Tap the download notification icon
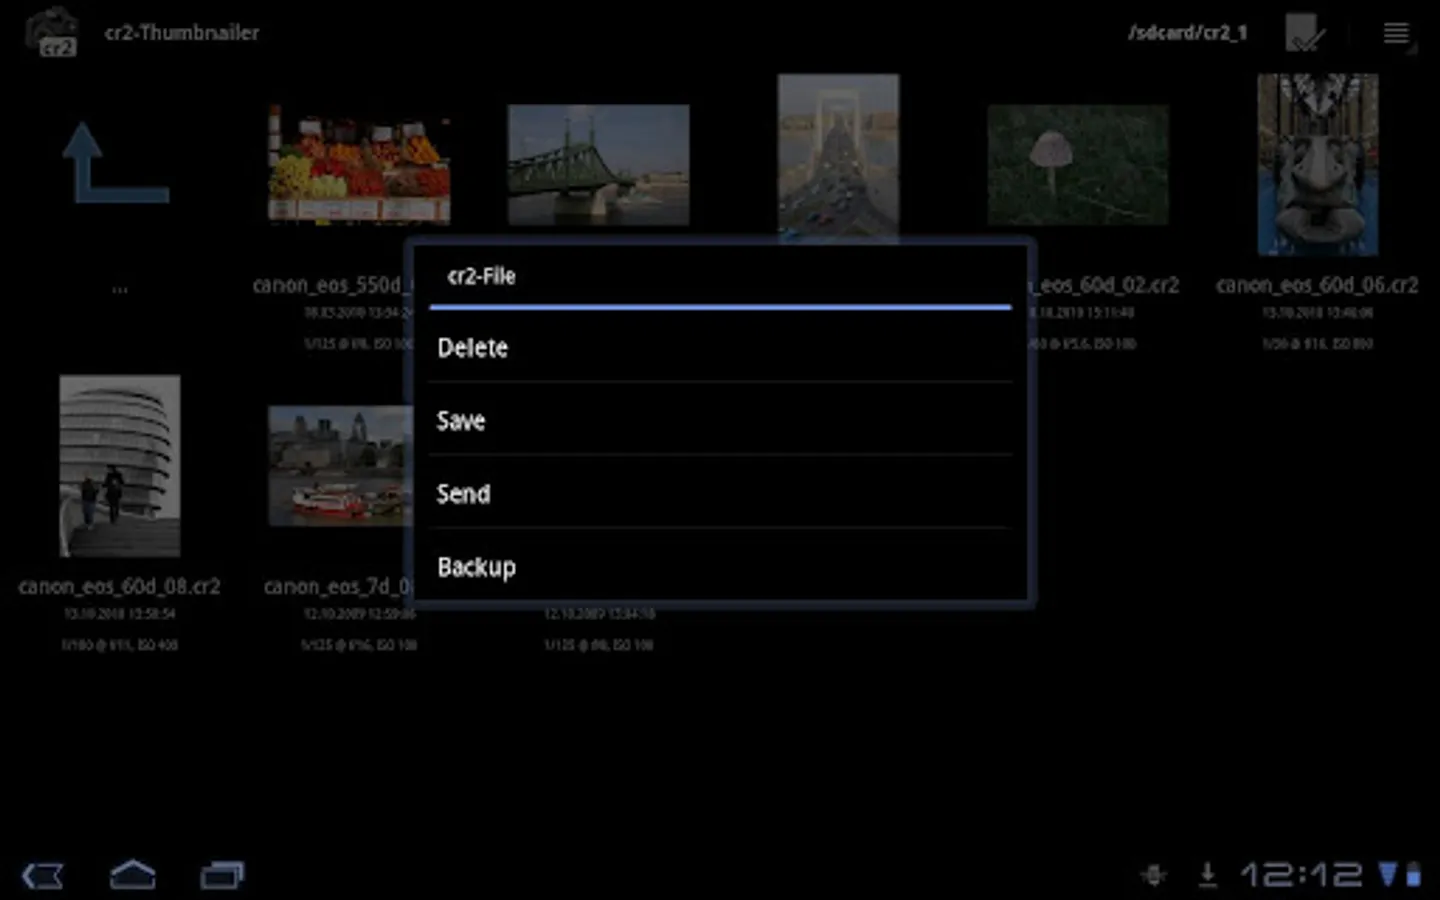The height and width of the screenshot is (900, 1440). [1208, 875]
